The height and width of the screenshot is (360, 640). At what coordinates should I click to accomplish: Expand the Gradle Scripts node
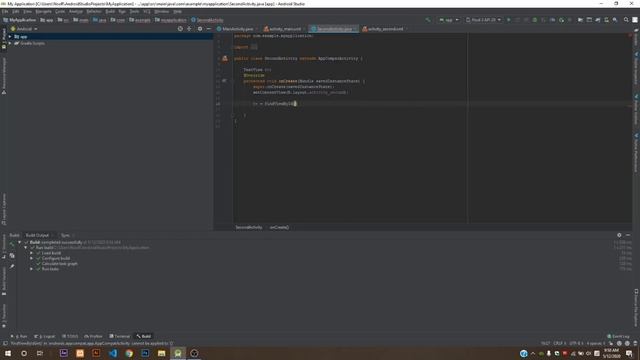tap(10, 43)
